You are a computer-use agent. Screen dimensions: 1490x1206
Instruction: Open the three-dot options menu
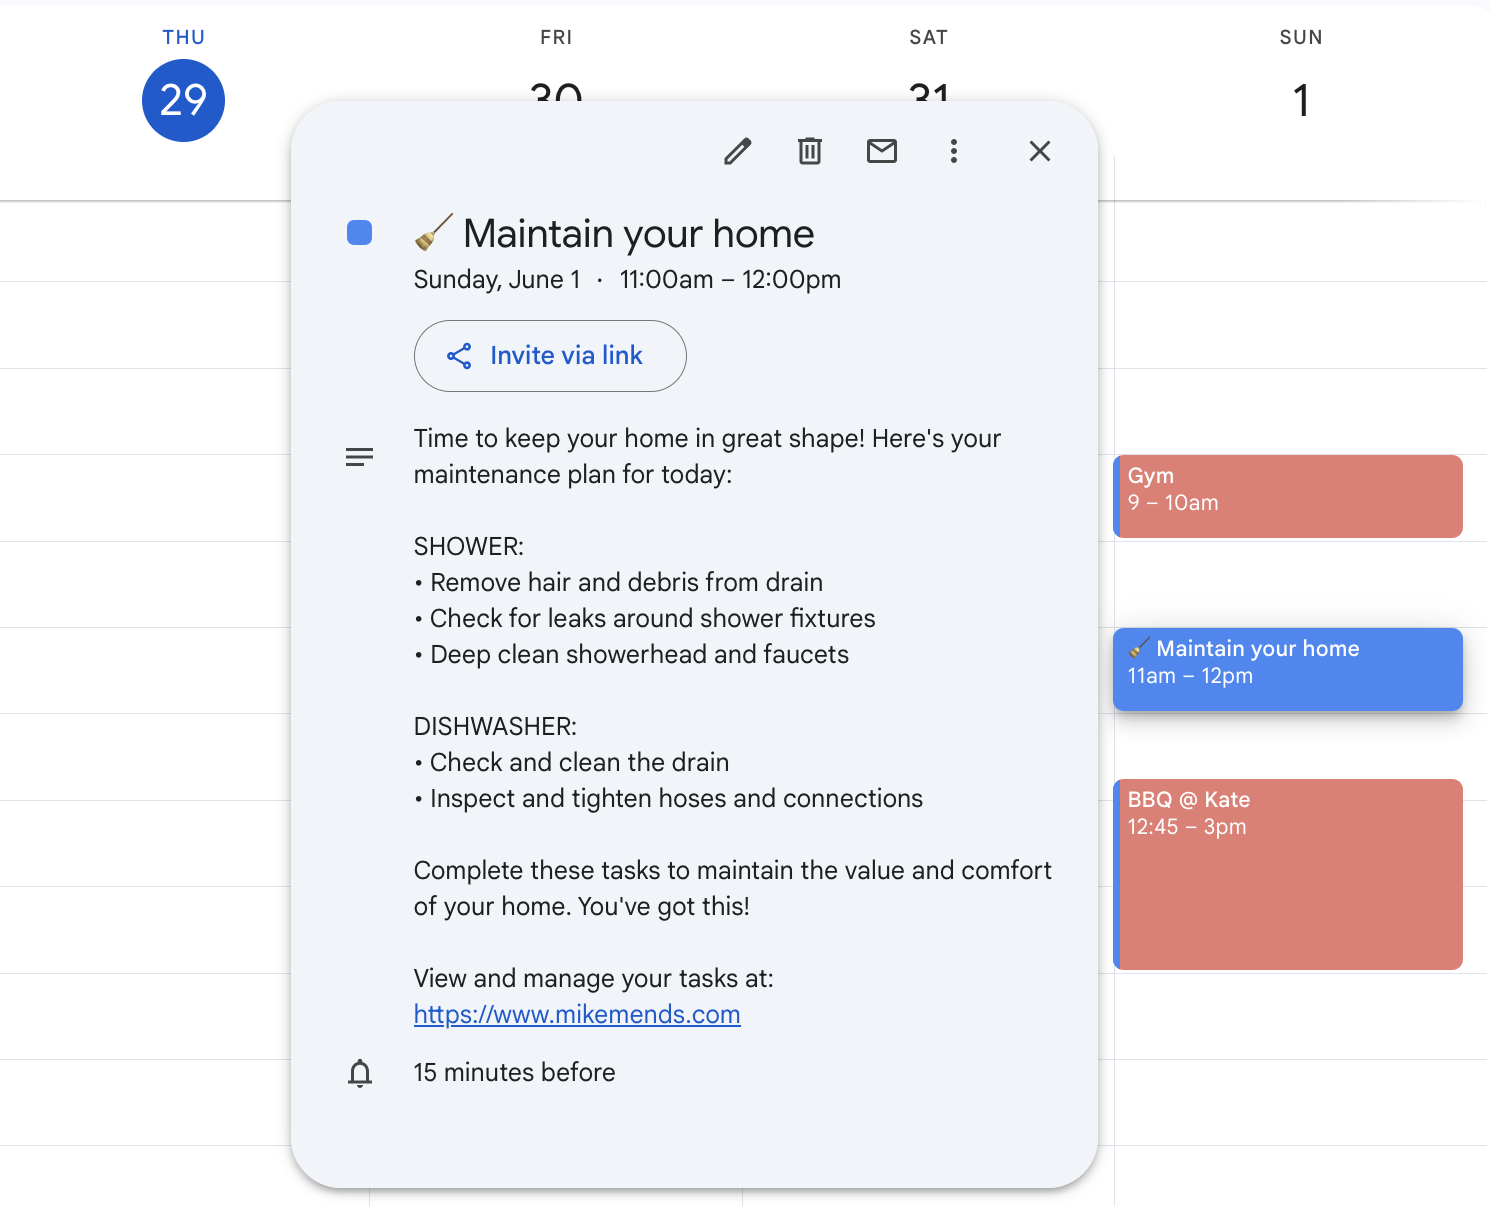tap(954, 151)
